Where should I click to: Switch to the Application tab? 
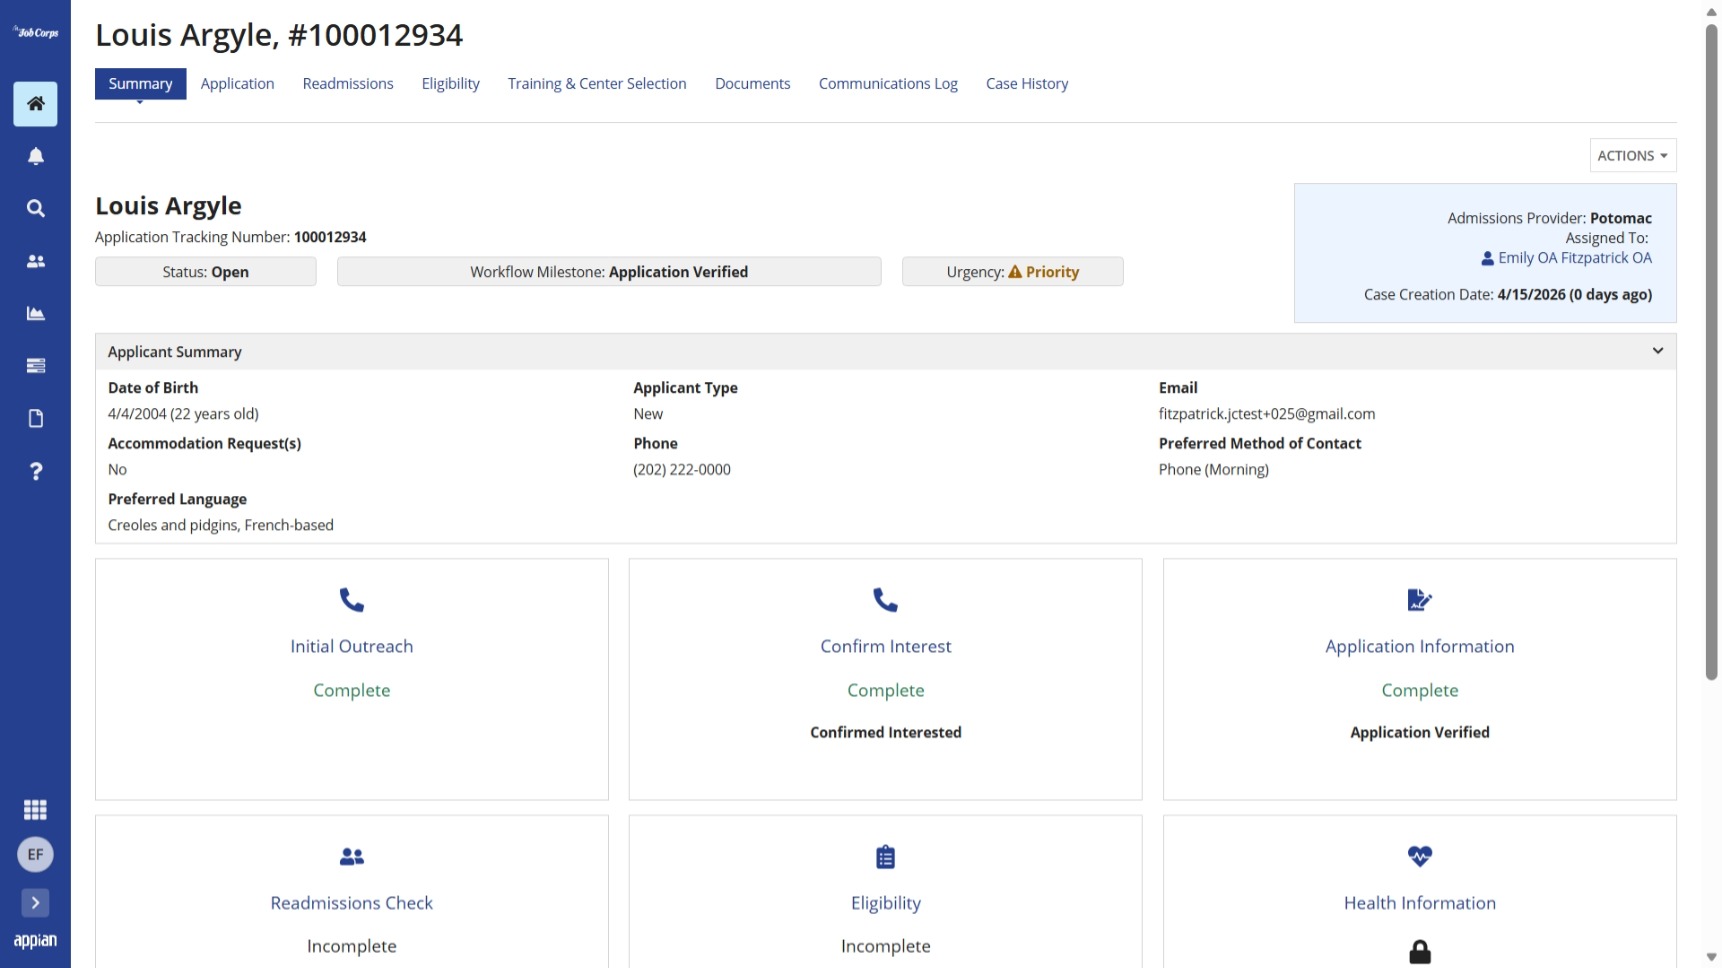click(237, 84)
